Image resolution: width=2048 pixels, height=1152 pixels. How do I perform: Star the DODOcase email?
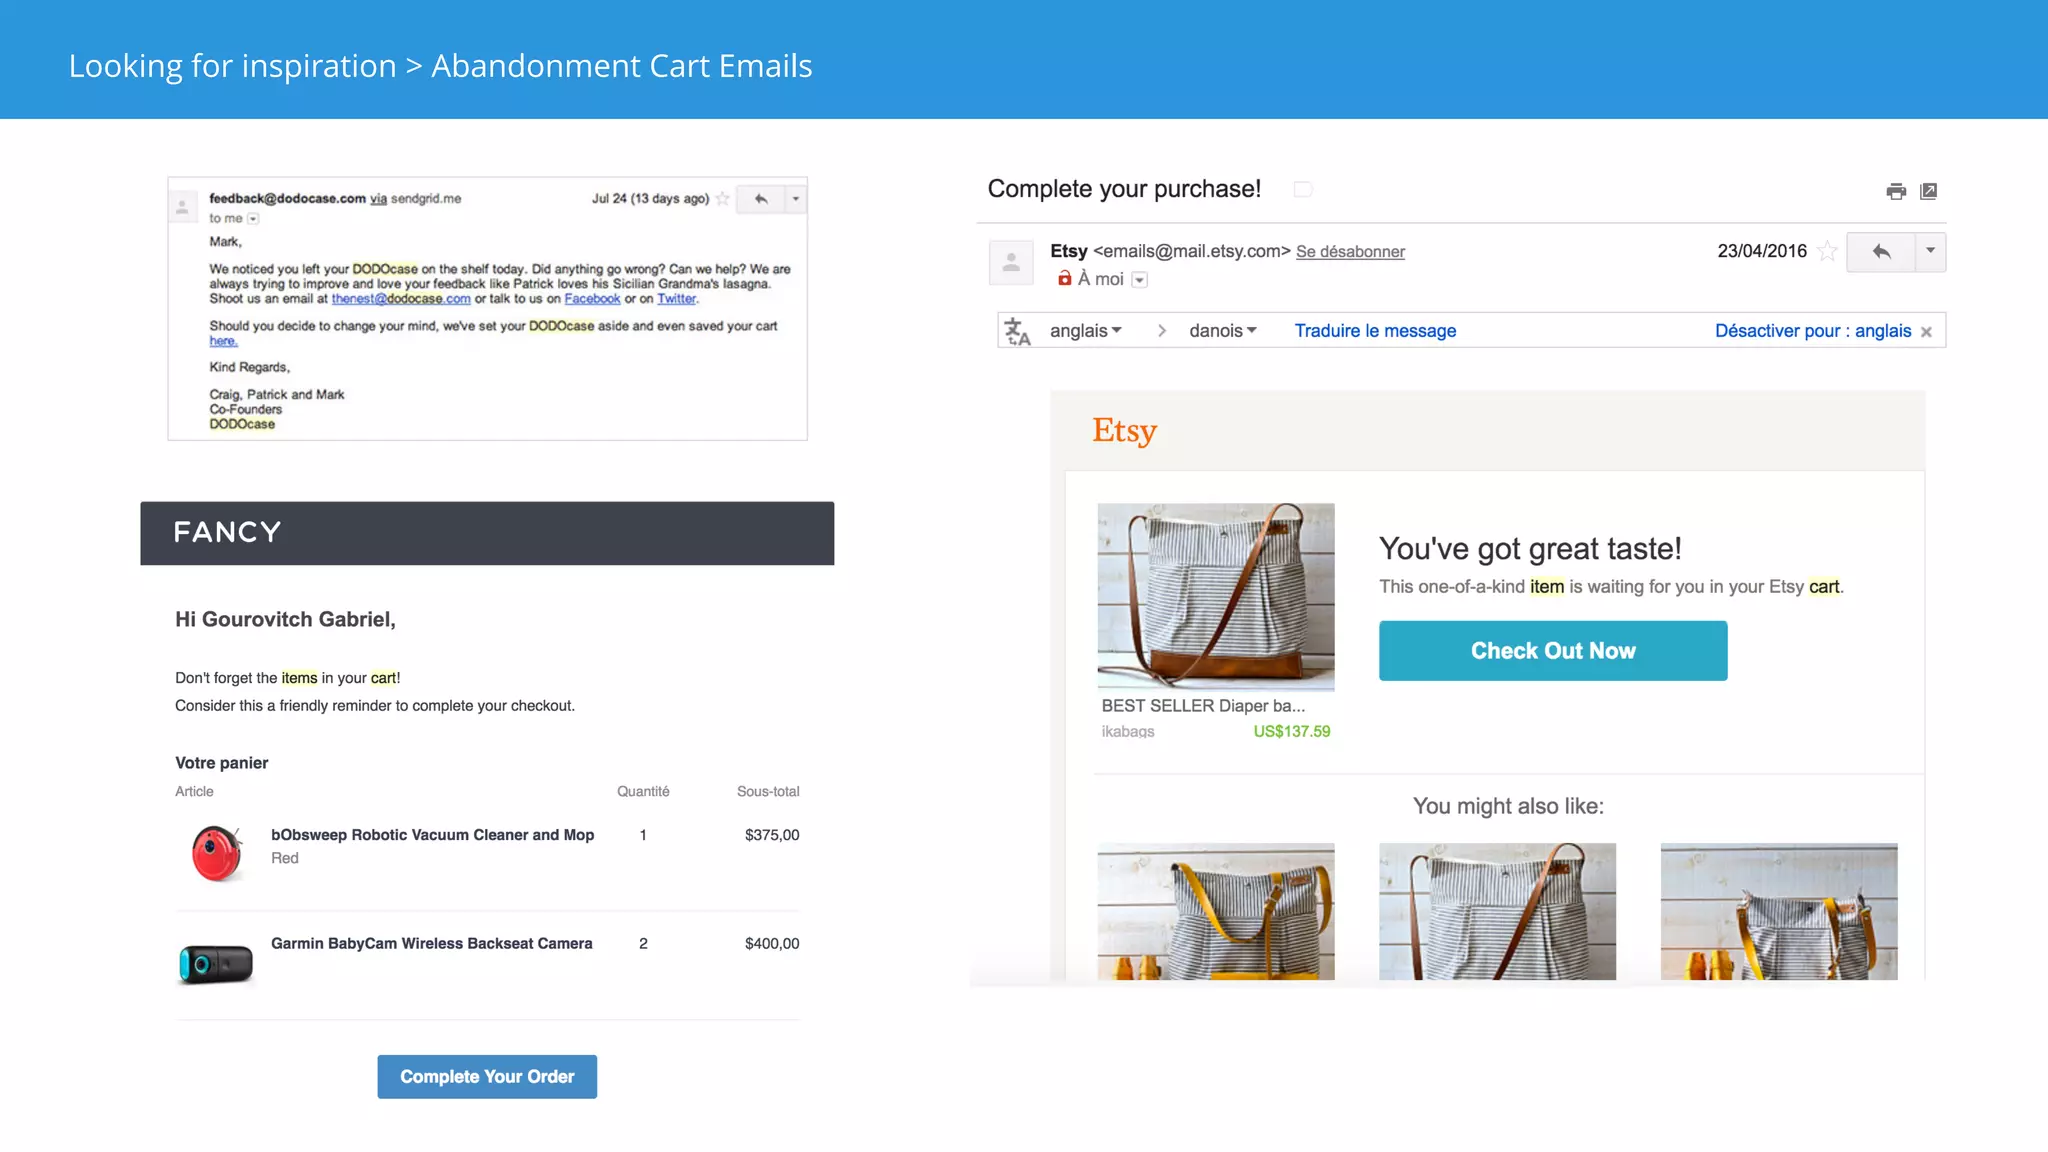[722, 199]
